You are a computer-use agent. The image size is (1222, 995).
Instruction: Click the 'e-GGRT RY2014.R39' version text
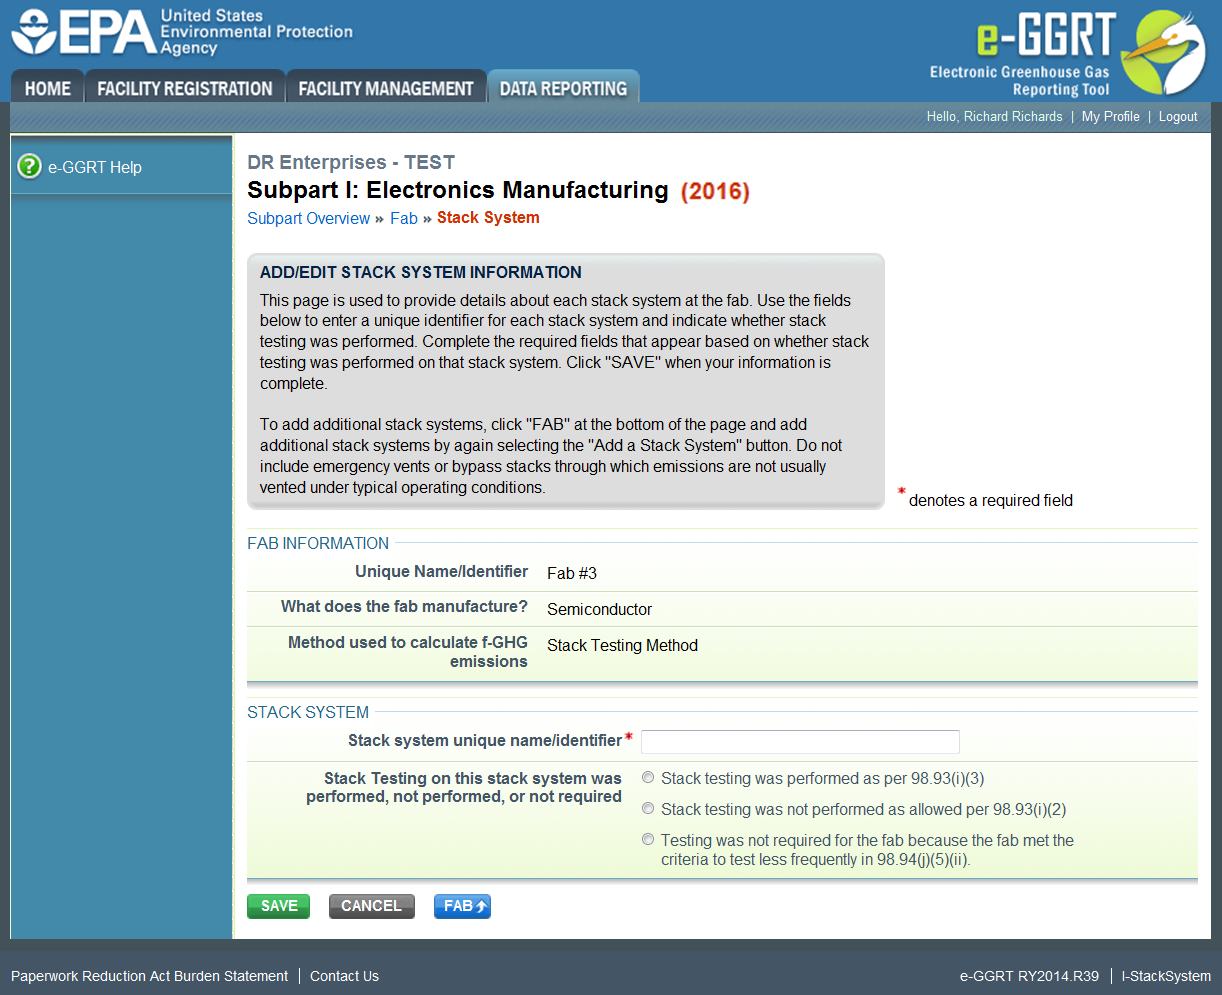point(1029,976)
